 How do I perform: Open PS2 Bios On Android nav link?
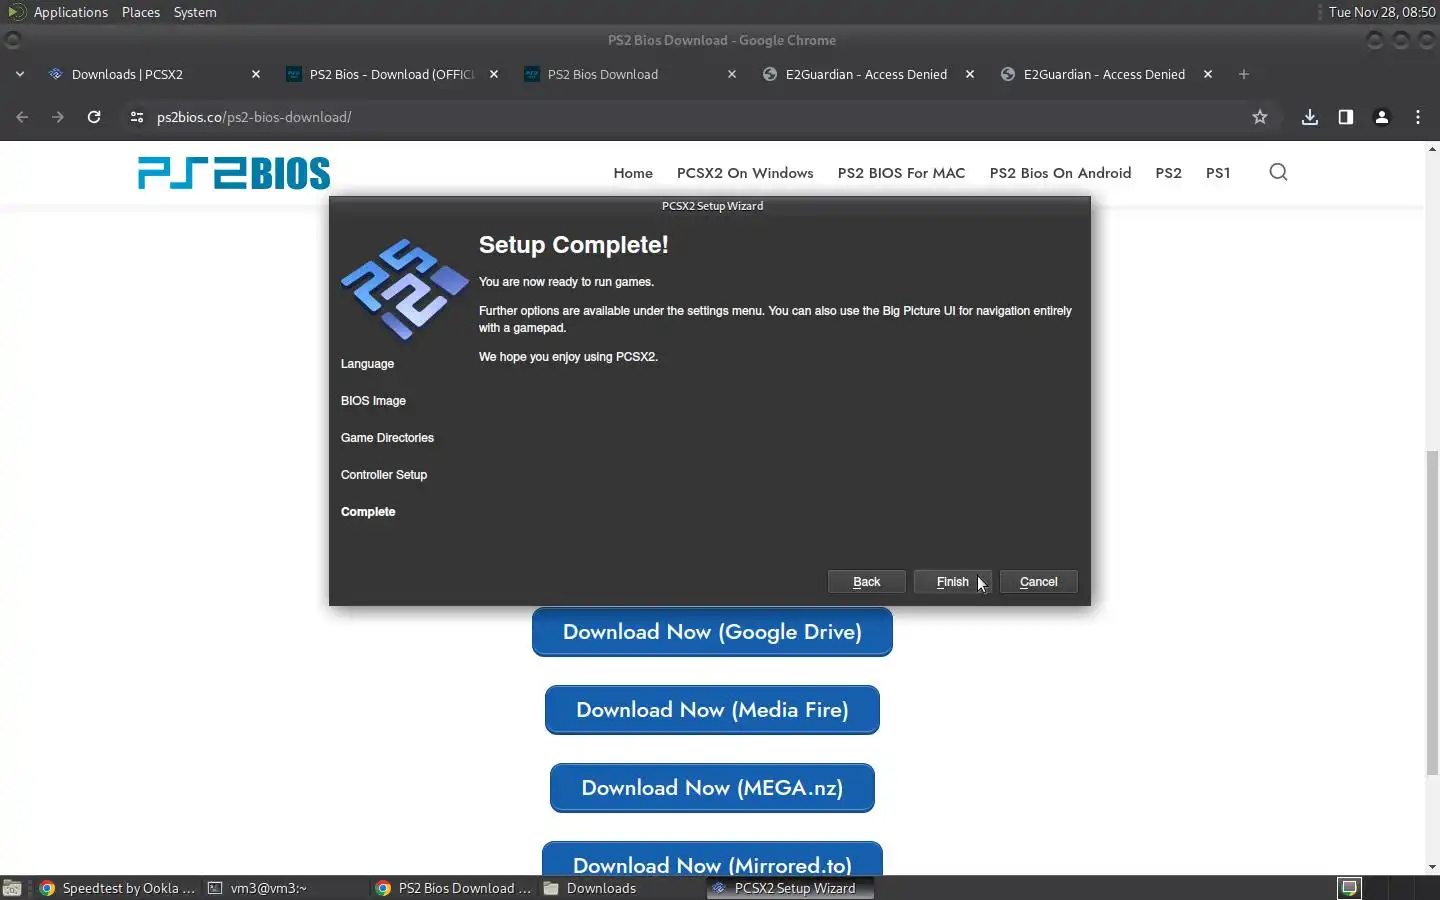click(1060, 173)
